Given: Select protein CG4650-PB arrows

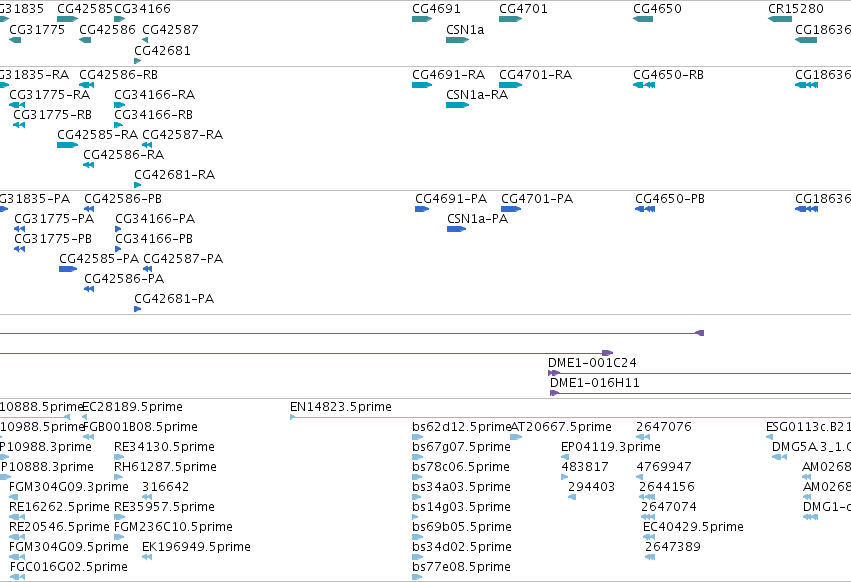Looking at the screenshot, I should pos(645,209).
